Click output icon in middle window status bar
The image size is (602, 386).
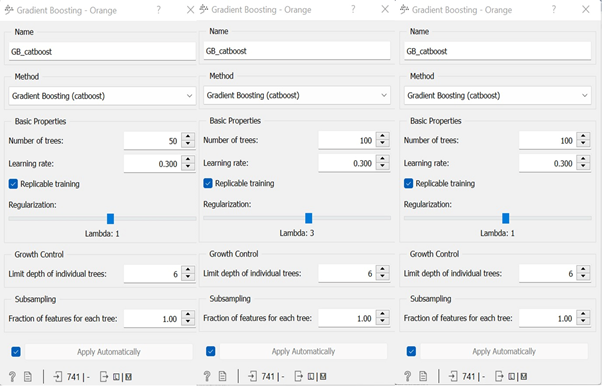pyautogui.click(x=298, y=376)
